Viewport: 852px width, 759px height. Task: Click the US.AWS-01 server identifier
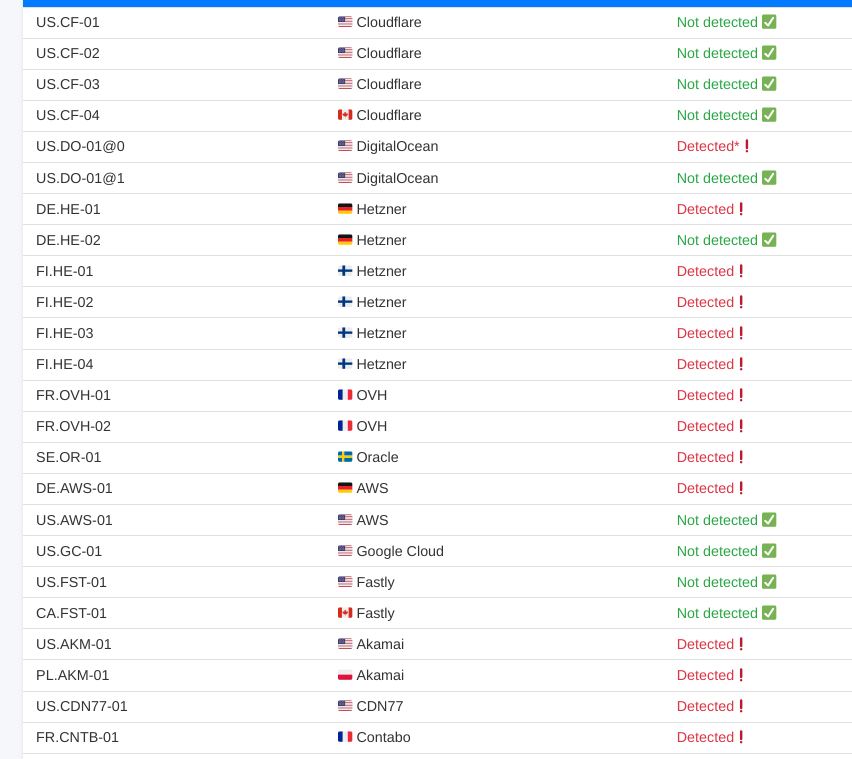tap(74, 520)
